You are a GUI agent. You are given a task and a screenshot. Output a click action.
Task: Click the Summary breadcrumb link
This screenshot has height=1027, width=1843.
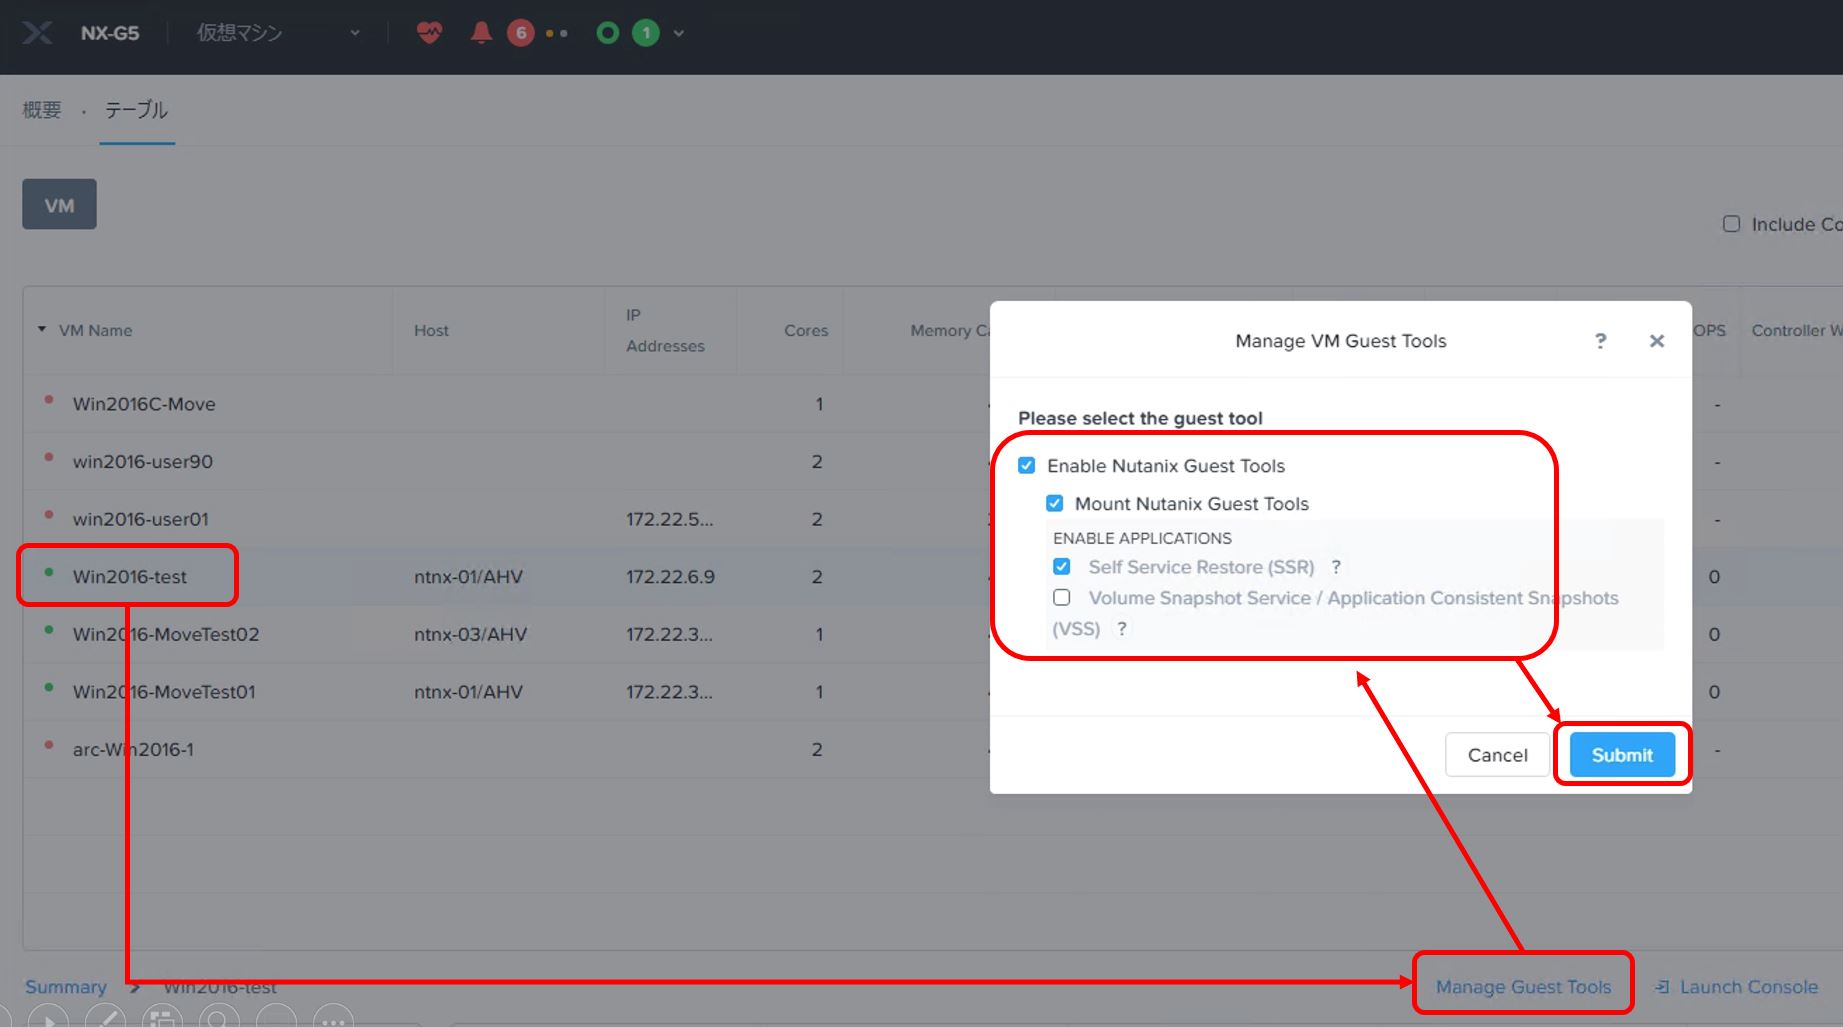point(66,987)
